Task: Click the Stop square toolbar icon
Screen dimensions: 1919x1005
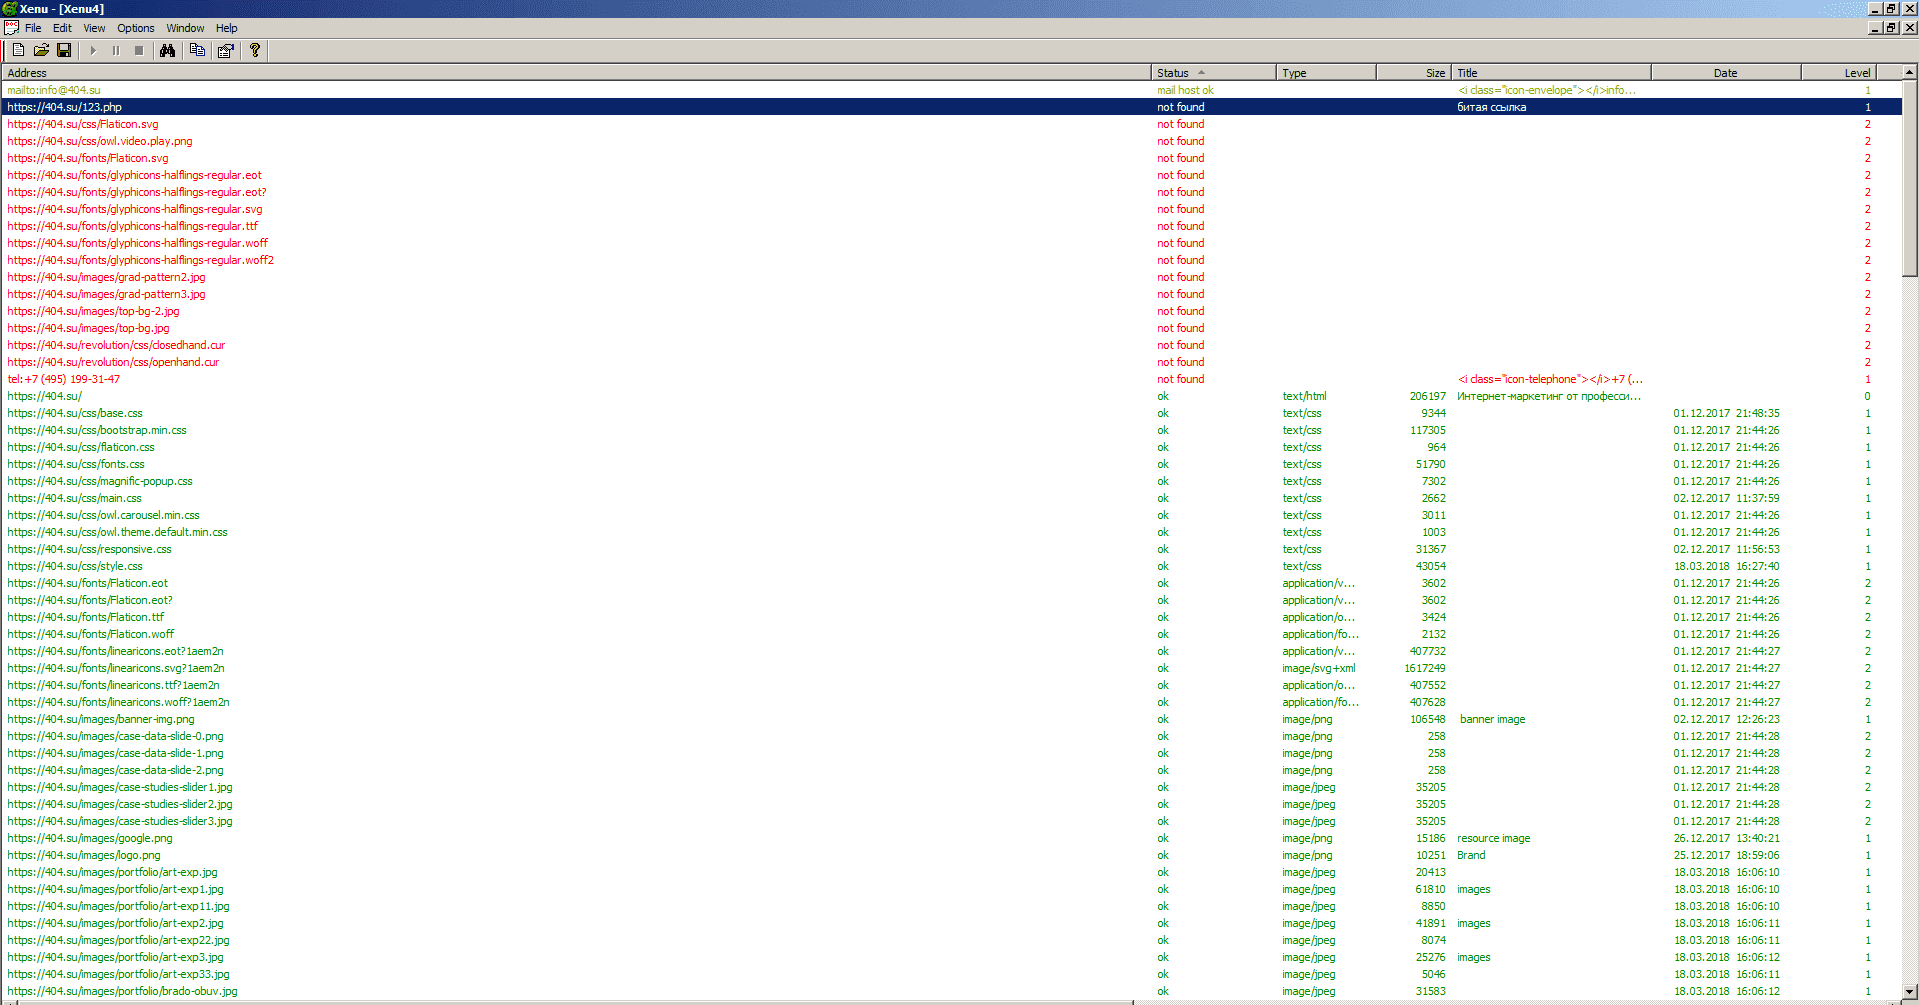Action: coord(139,50)
